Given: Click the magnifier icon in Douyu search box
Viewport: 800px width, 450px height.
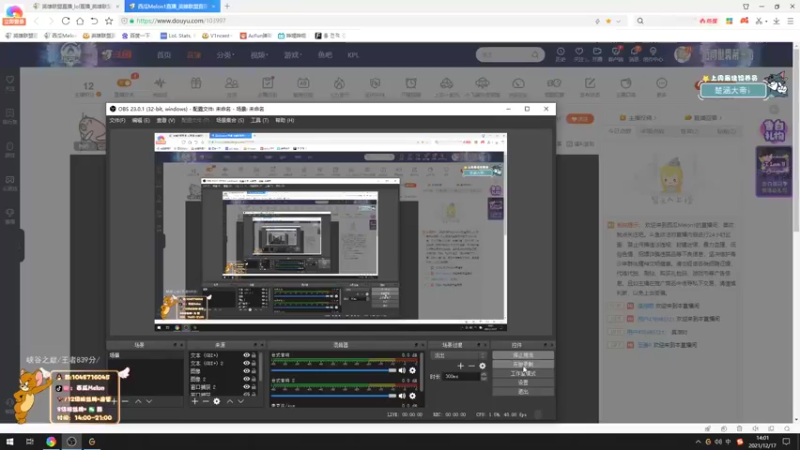Looking at the screenshot, I should (535, 55).
